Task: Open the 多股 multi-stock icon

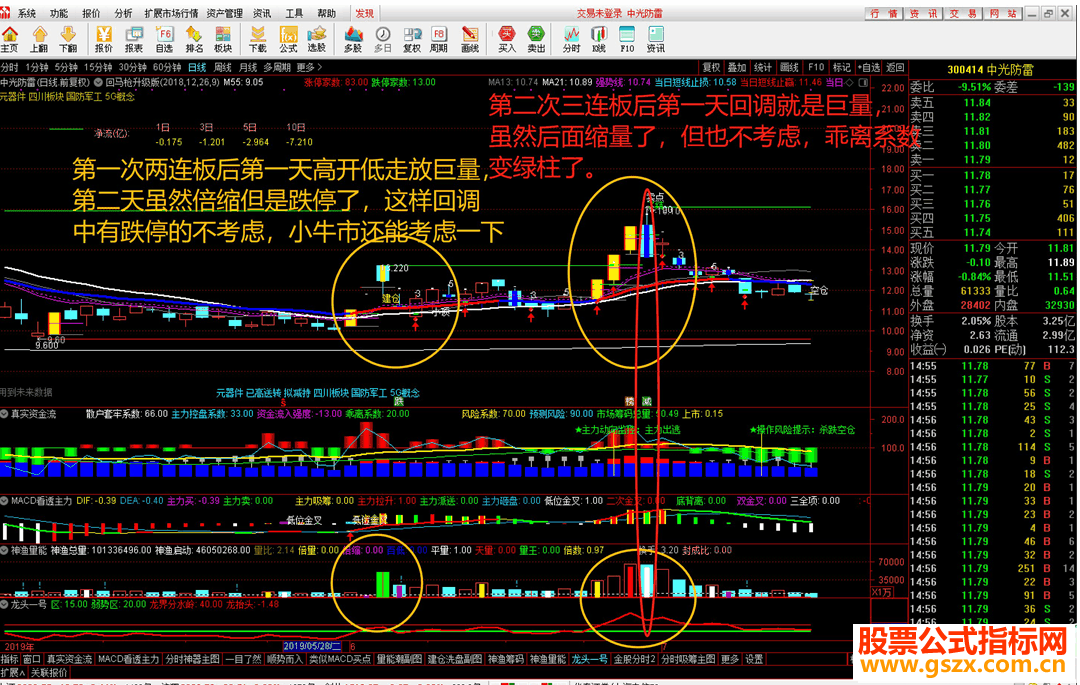Action: 353,39
